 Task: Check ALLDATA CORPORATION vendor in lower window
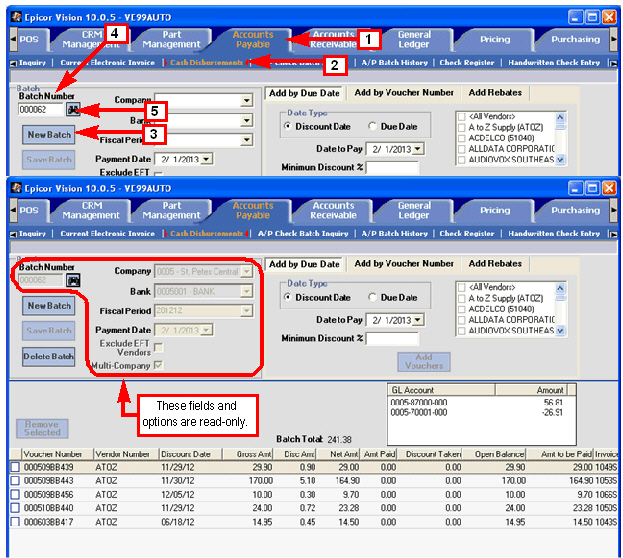(x=462, y=320)
